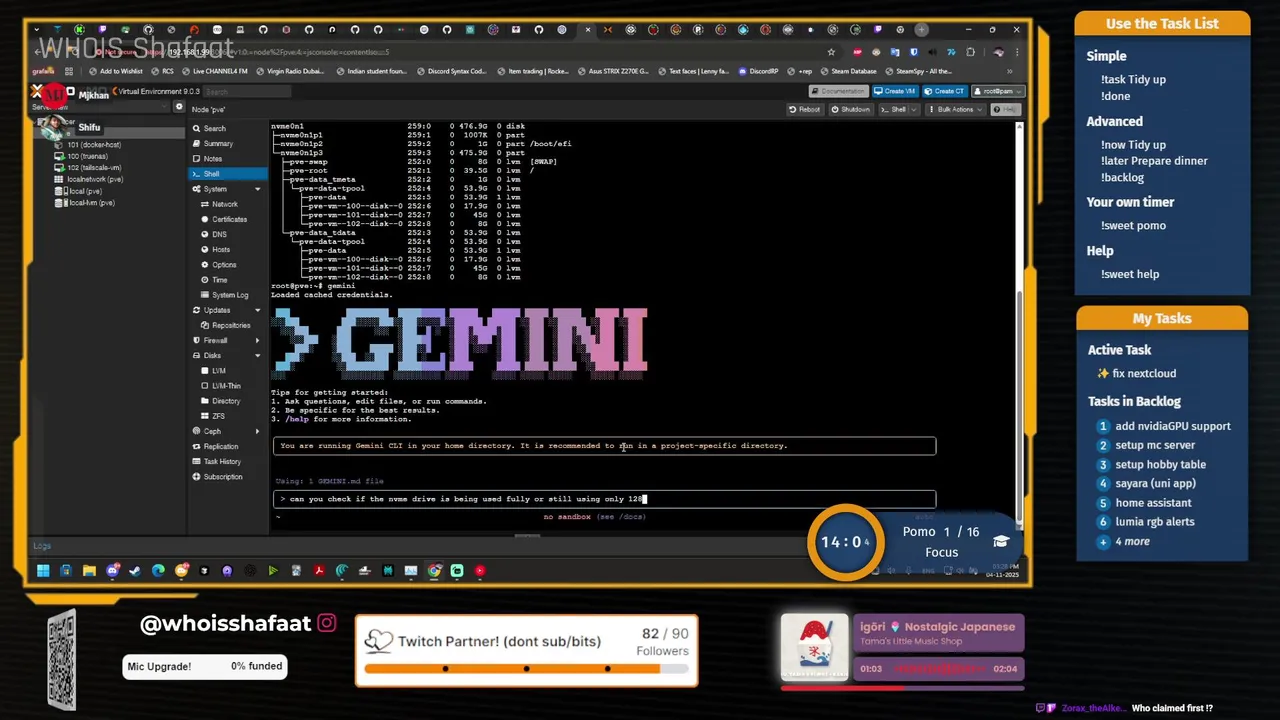Open Network settings under System

tap(224, 204)
